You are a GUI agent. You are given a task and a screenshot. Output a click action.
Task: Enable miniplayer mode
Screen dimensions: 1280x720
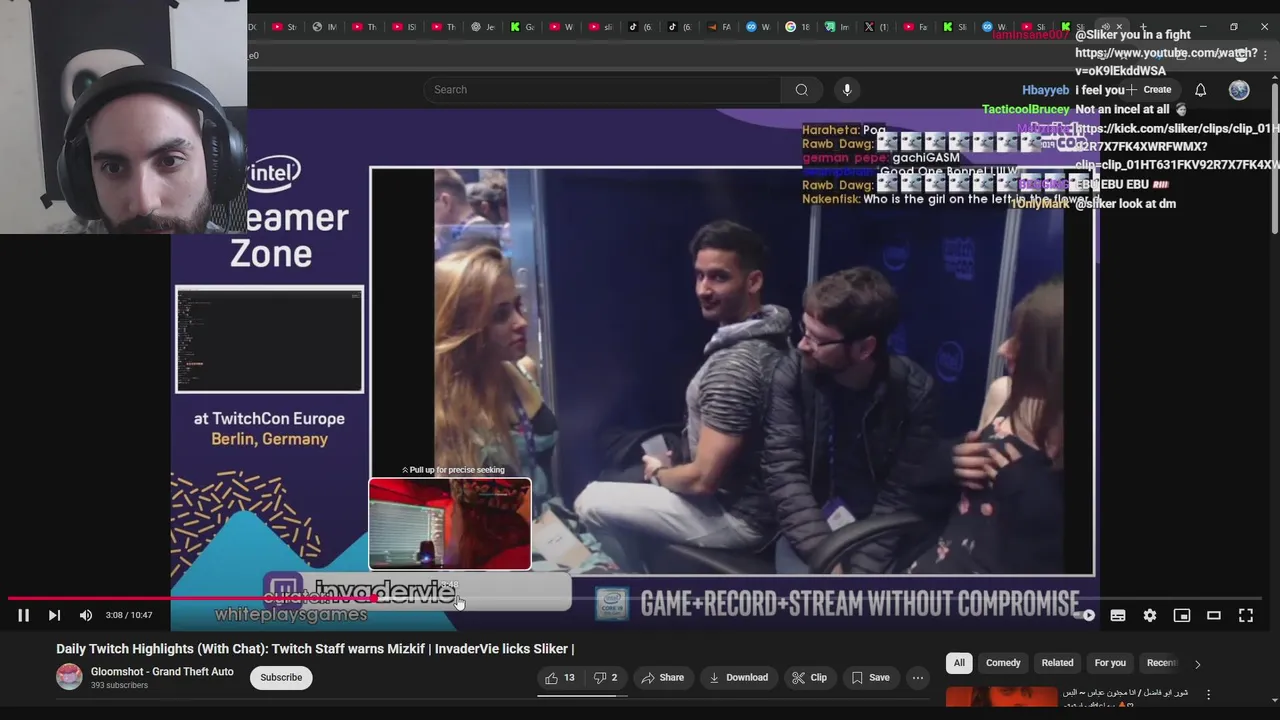coord(1182,616)
